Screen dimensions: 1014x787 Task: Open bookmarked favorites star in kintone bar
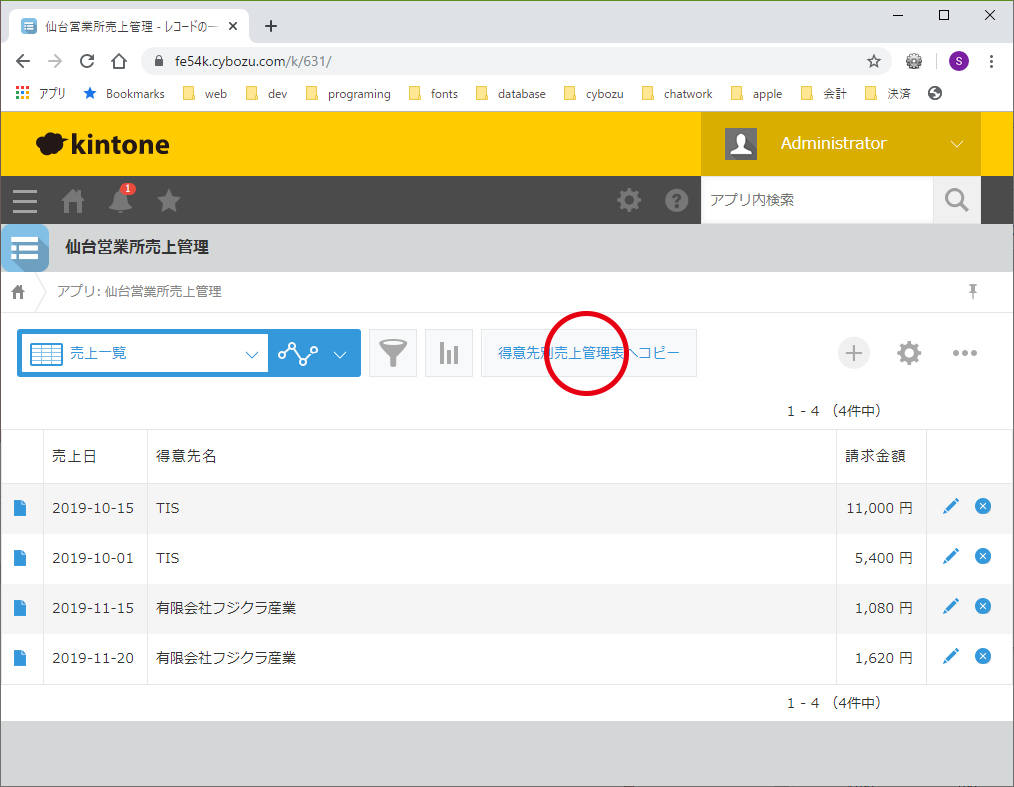pos(169,200)
